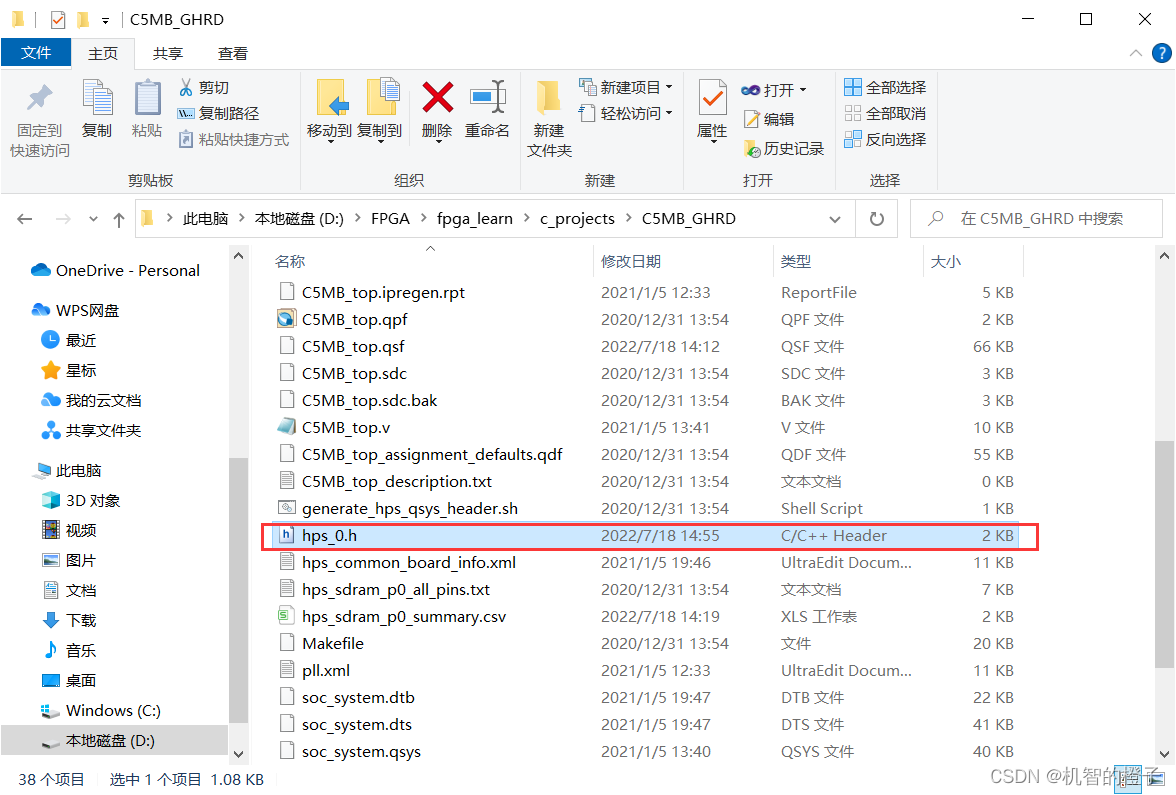Pin folder to Quick access
1176x795 pixels.
click(x=40, y=120)
